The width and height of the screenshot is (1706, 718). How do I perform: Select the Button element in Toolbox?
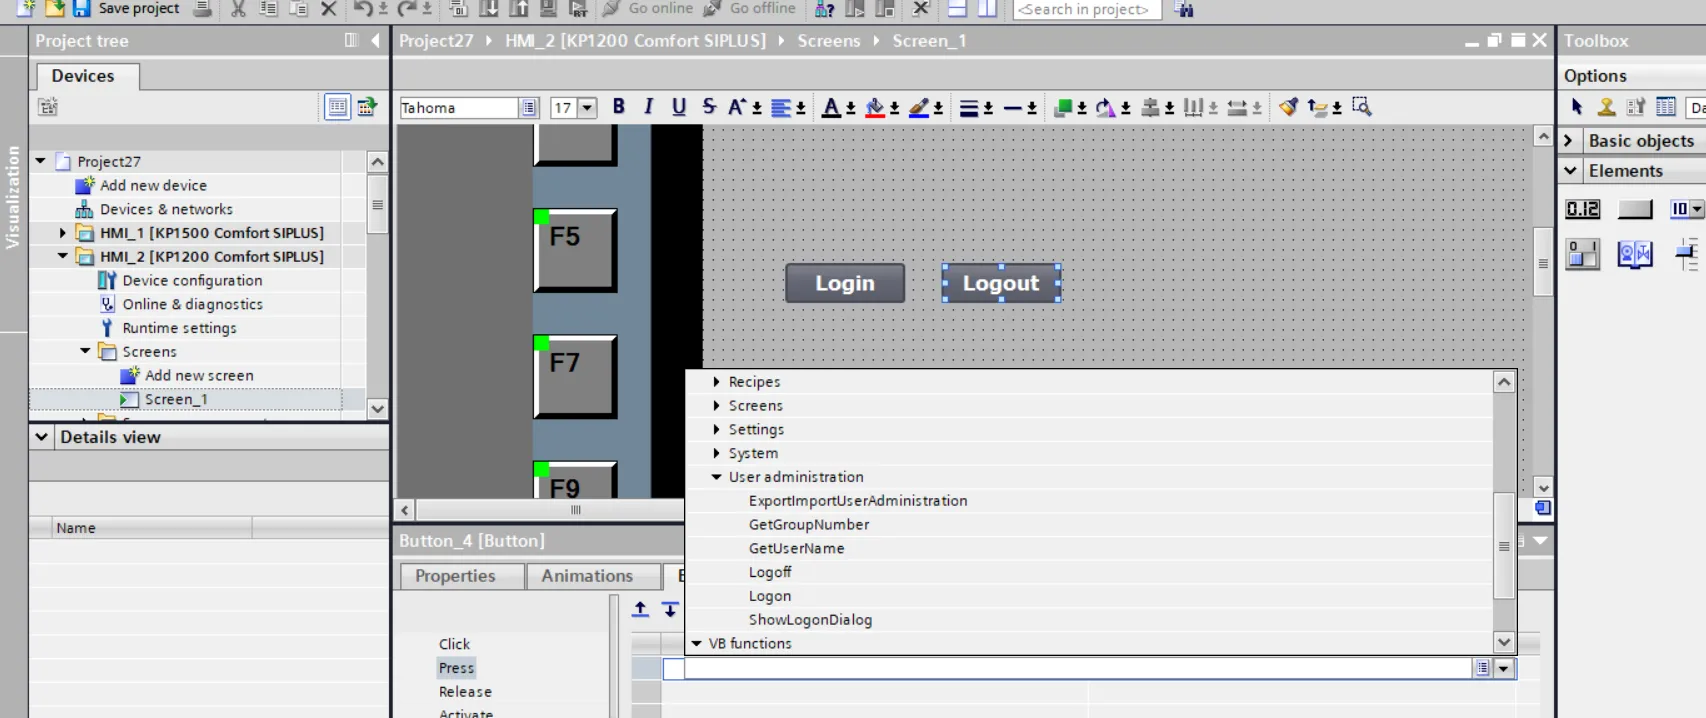pyautogui.click(x=1635, y=209)
